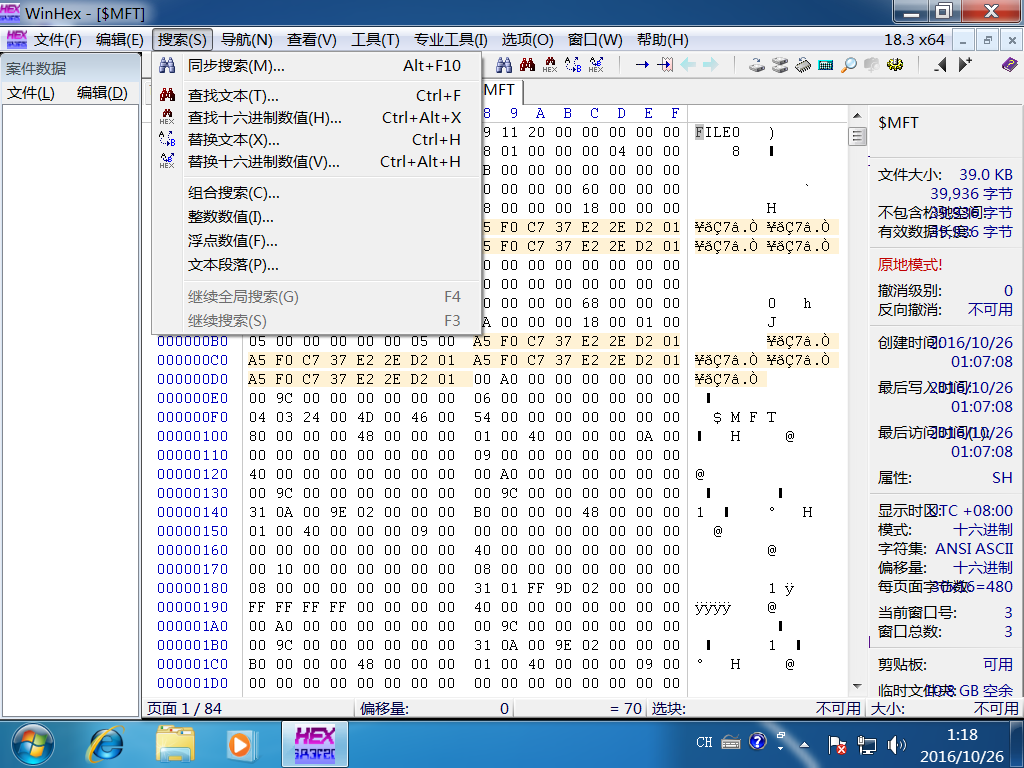
Task: Click hex view scrollbar up arrow
Action: pyautogui.click(x=857, y=115)
